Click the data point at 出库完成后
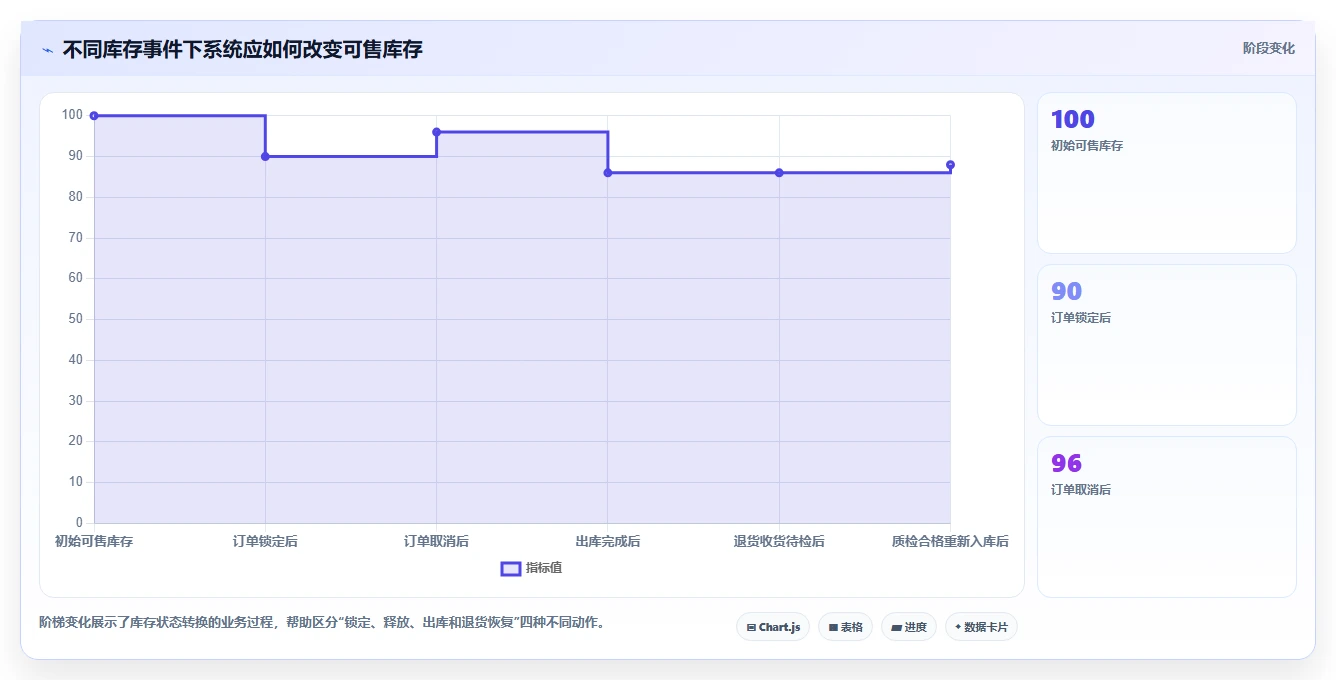 608,173
